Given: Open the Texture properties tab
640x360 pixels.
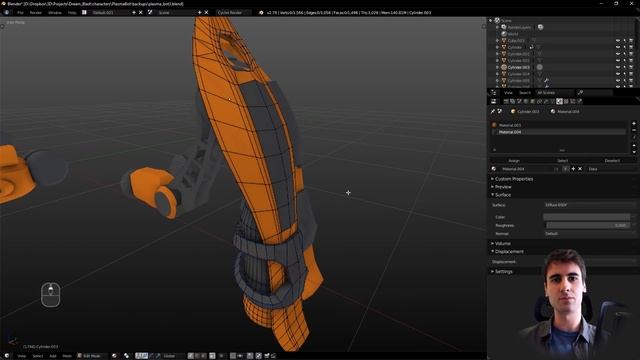Looking at the screenshot, I should (x=566, y=101).
